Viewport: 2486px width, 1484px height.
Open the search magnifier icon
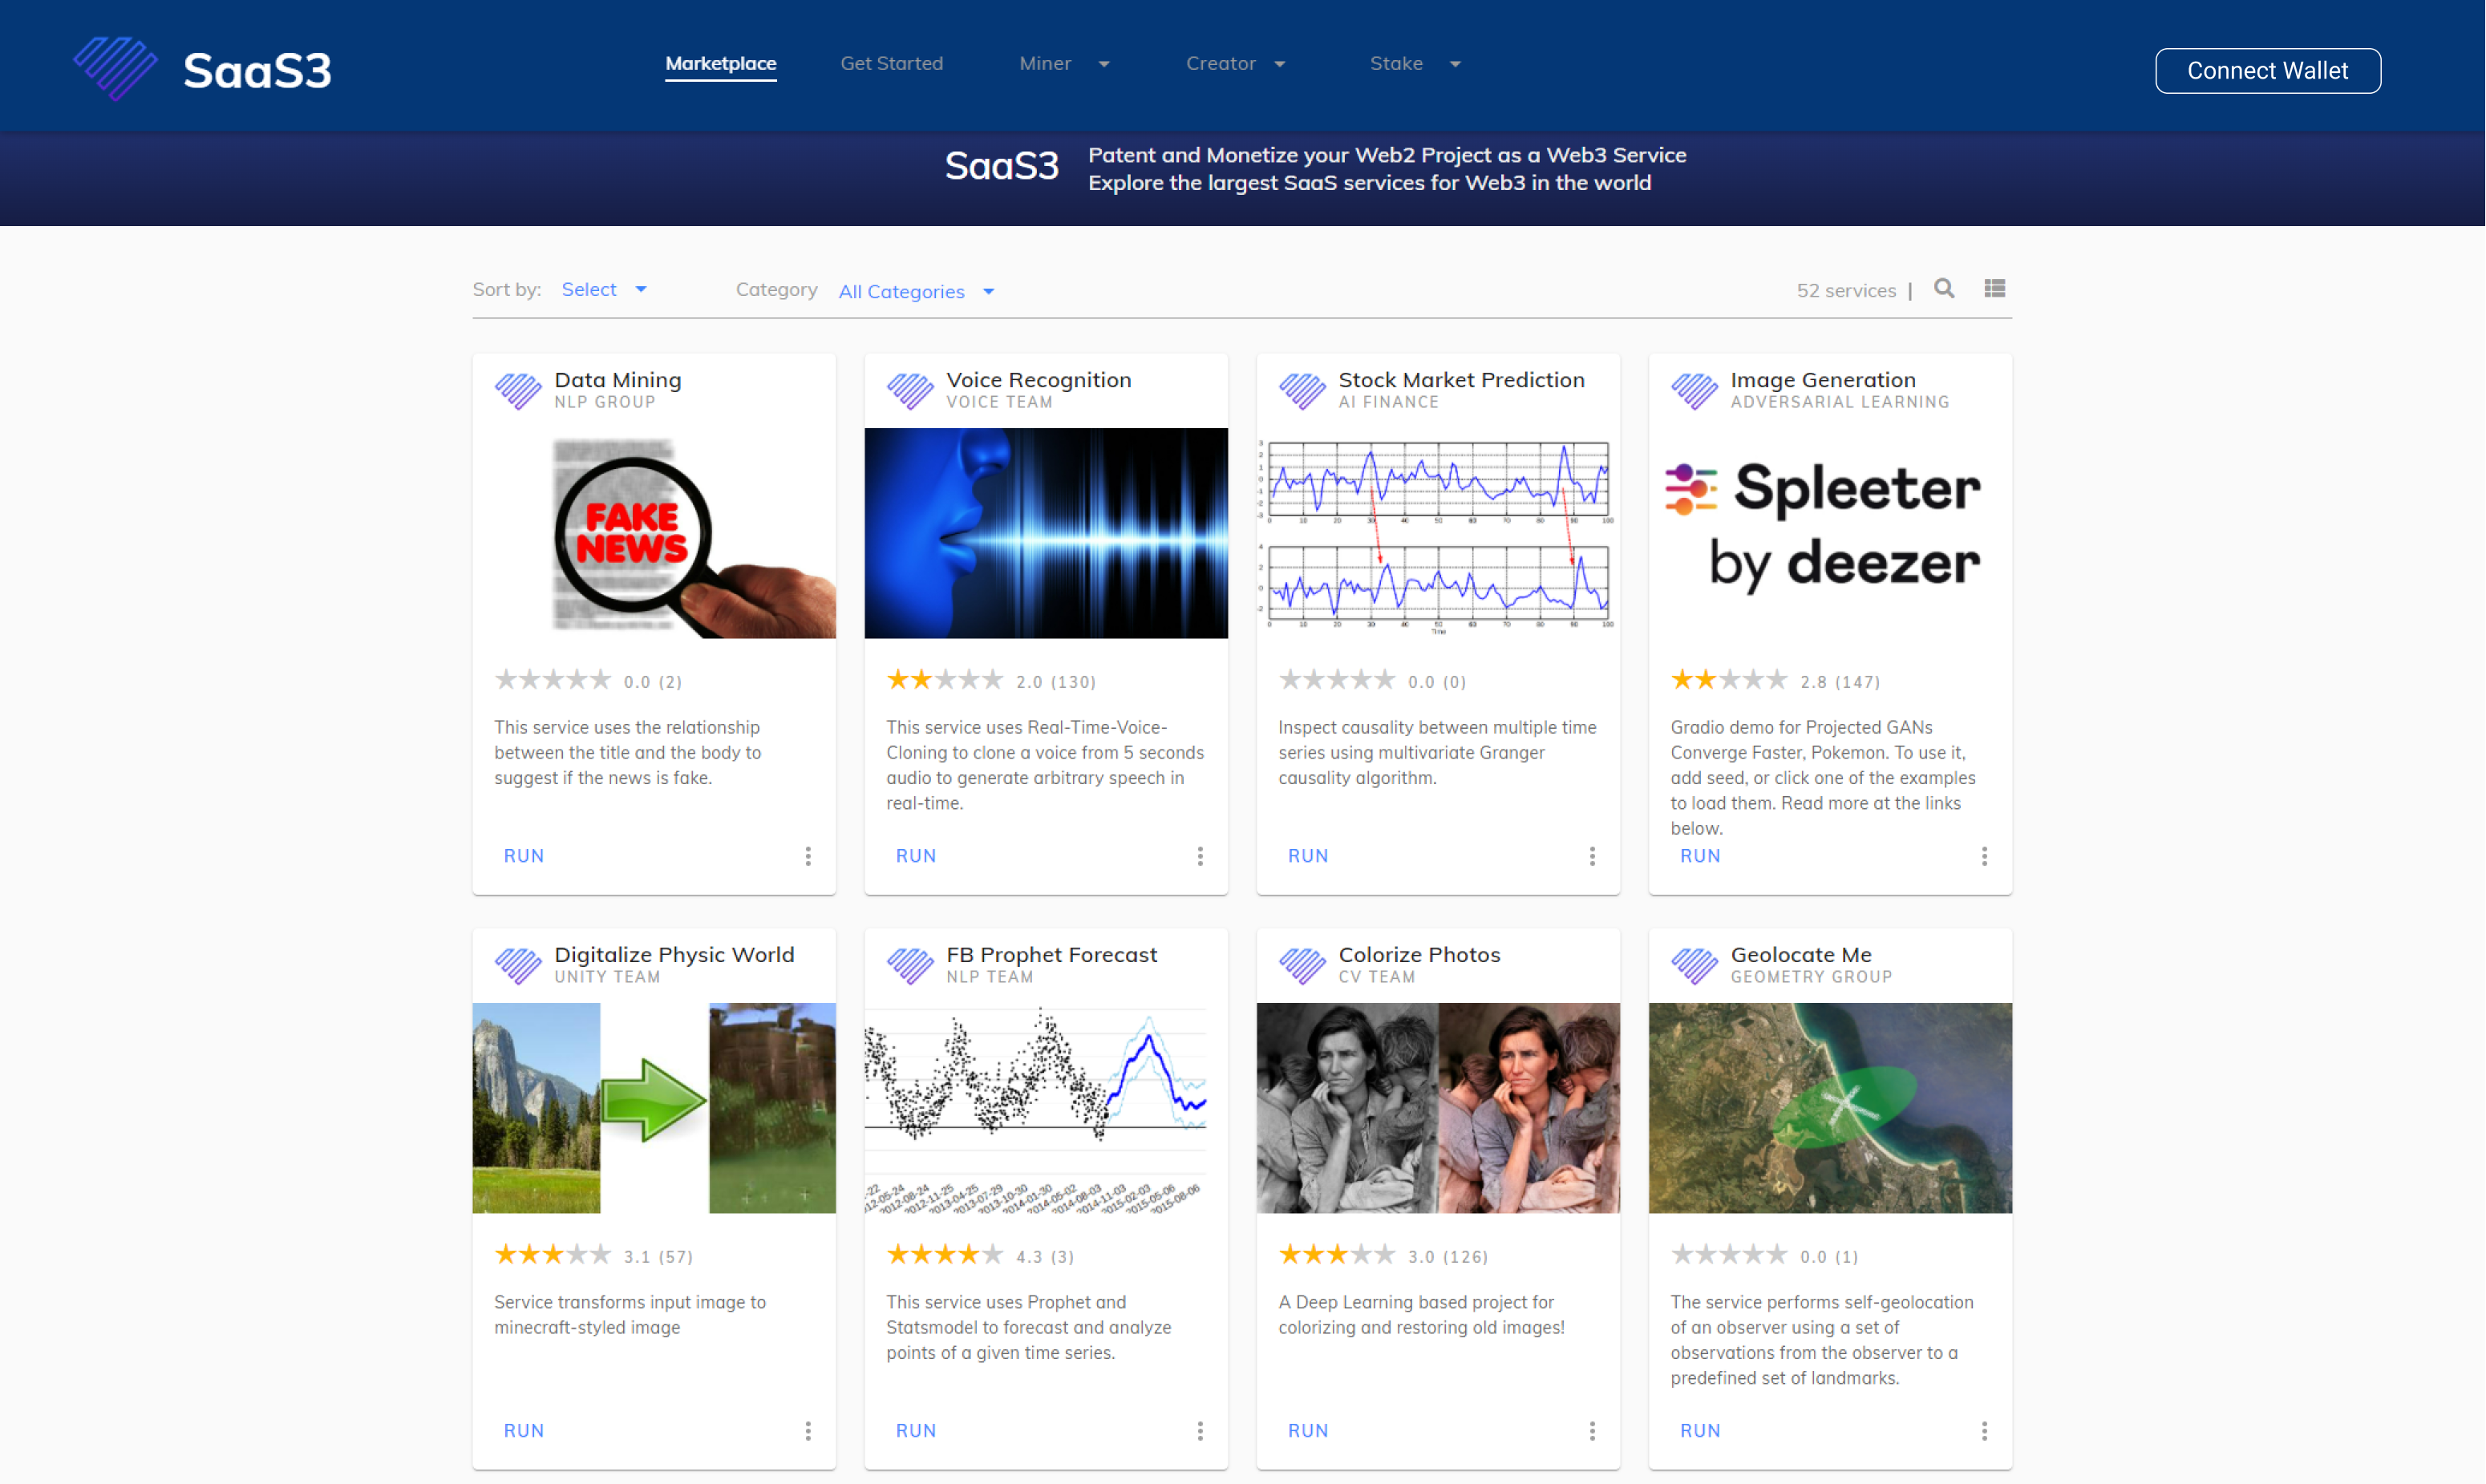1943,289
